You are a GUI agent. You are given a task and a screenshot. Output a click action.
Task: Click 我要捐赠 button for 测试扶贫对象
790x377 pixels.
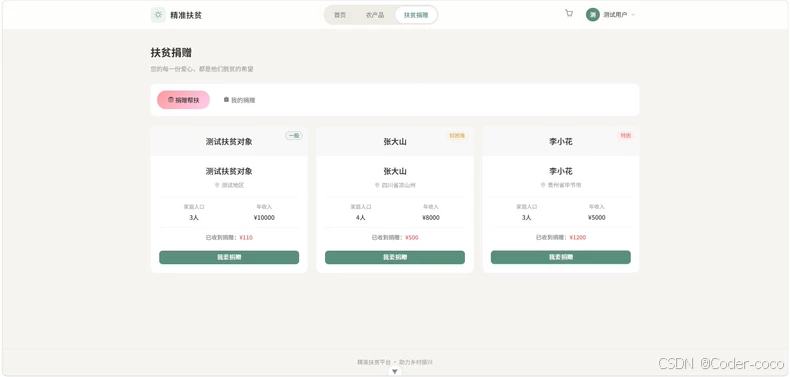[x=229, y=257]
